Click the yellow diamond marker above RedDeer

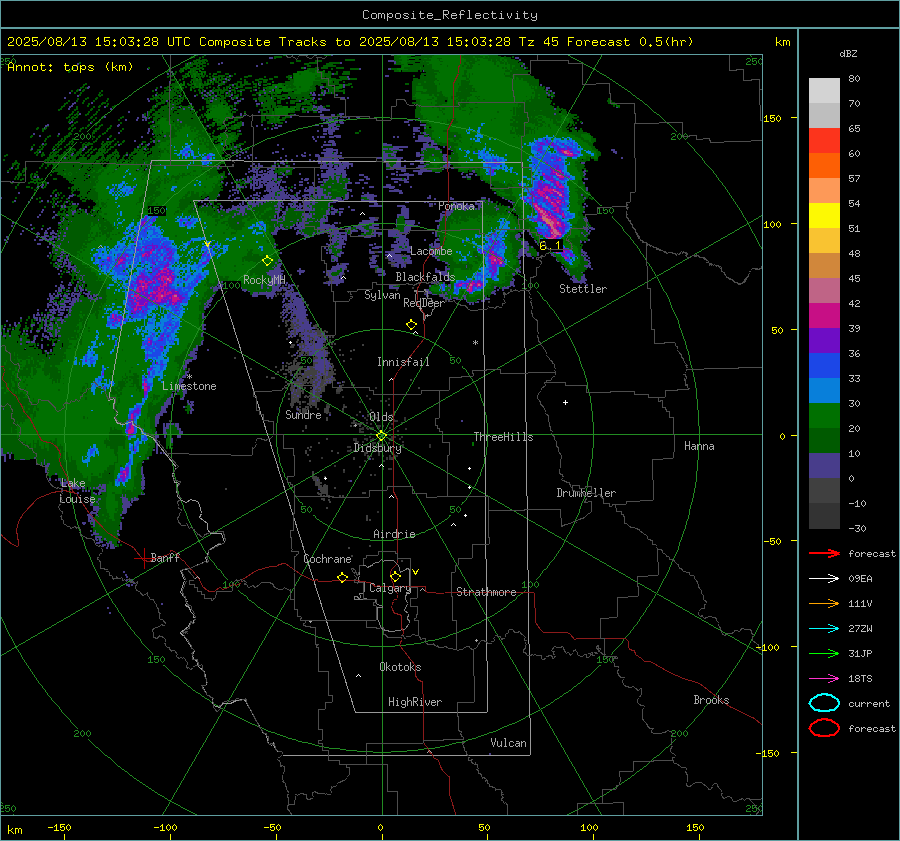coord(411,325)
